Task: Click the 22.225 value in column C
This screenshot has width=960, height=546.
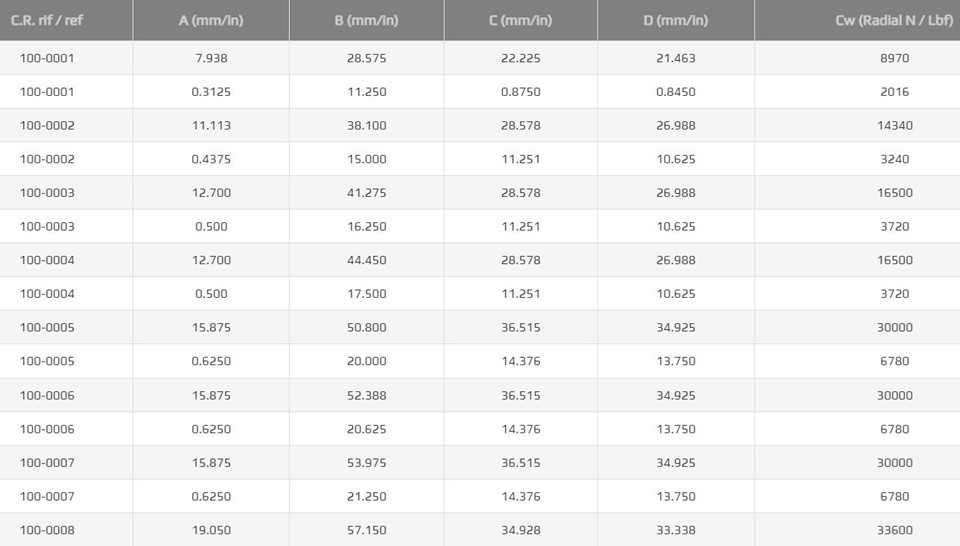Action: pos(520,58)
